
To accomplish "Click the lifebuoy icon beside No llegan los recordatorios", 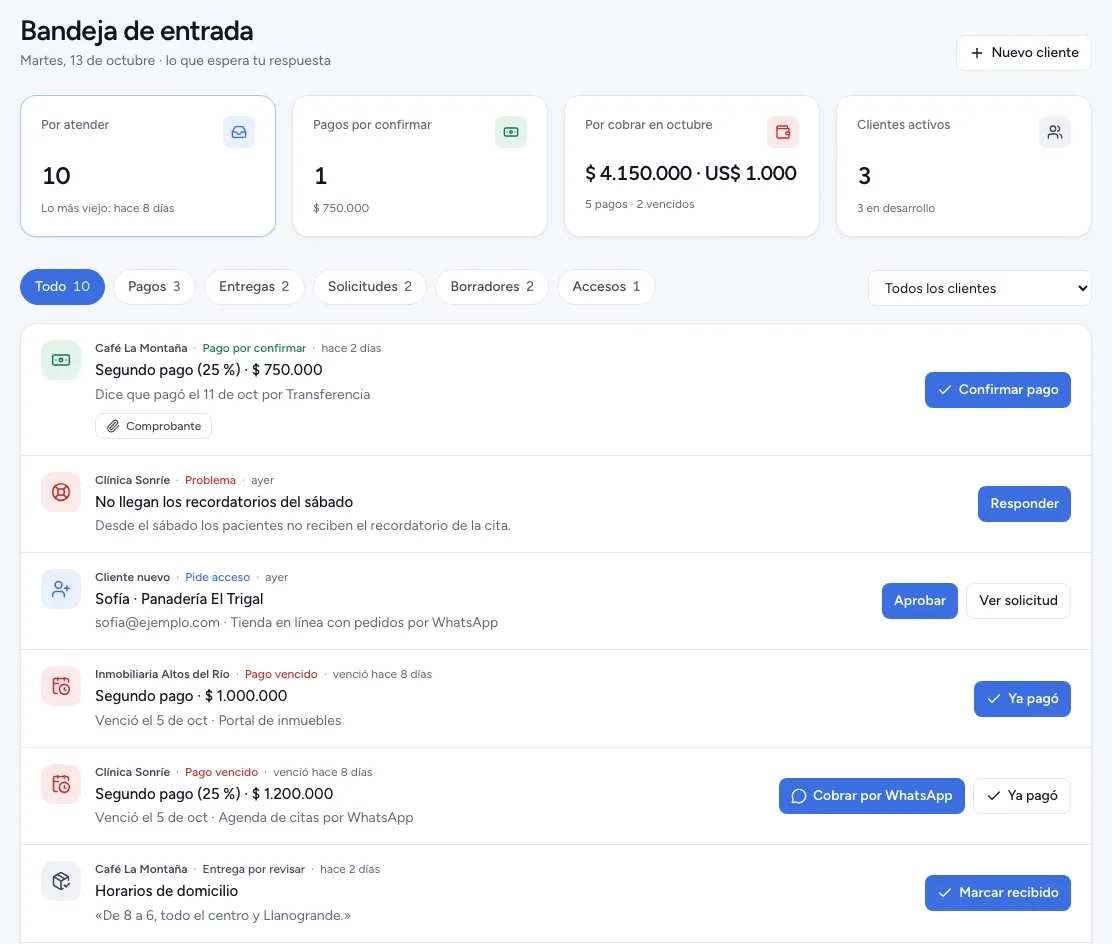I will coord(61,492).
